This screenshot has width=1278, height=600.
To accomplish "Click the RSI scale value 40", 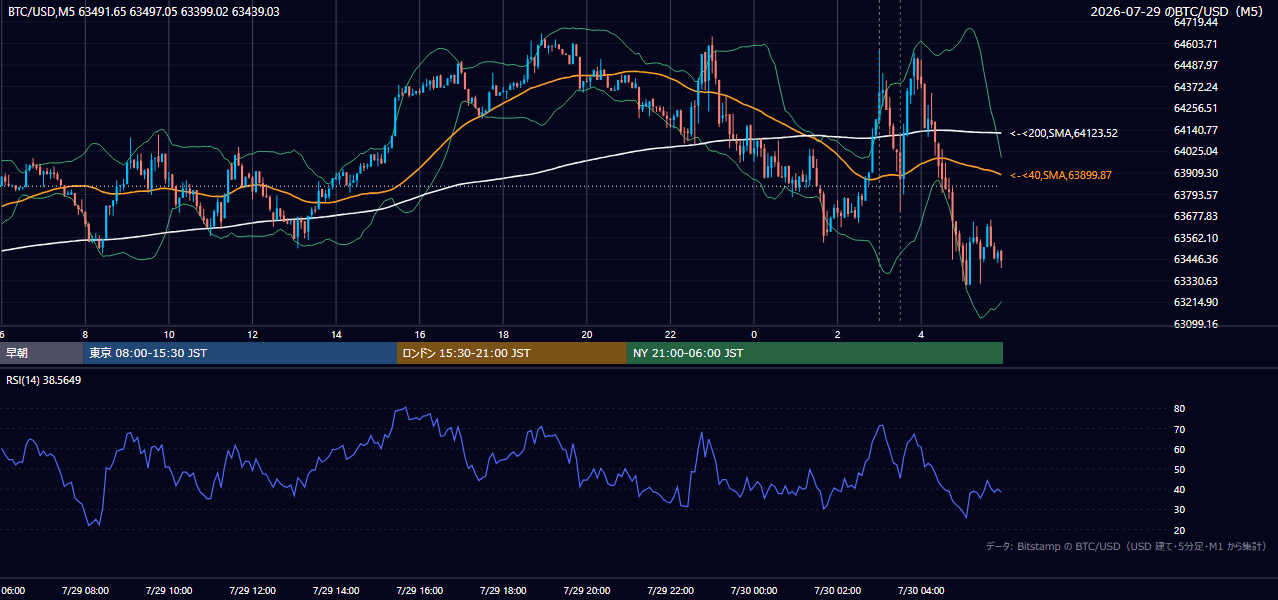I will coord(1179,489).
